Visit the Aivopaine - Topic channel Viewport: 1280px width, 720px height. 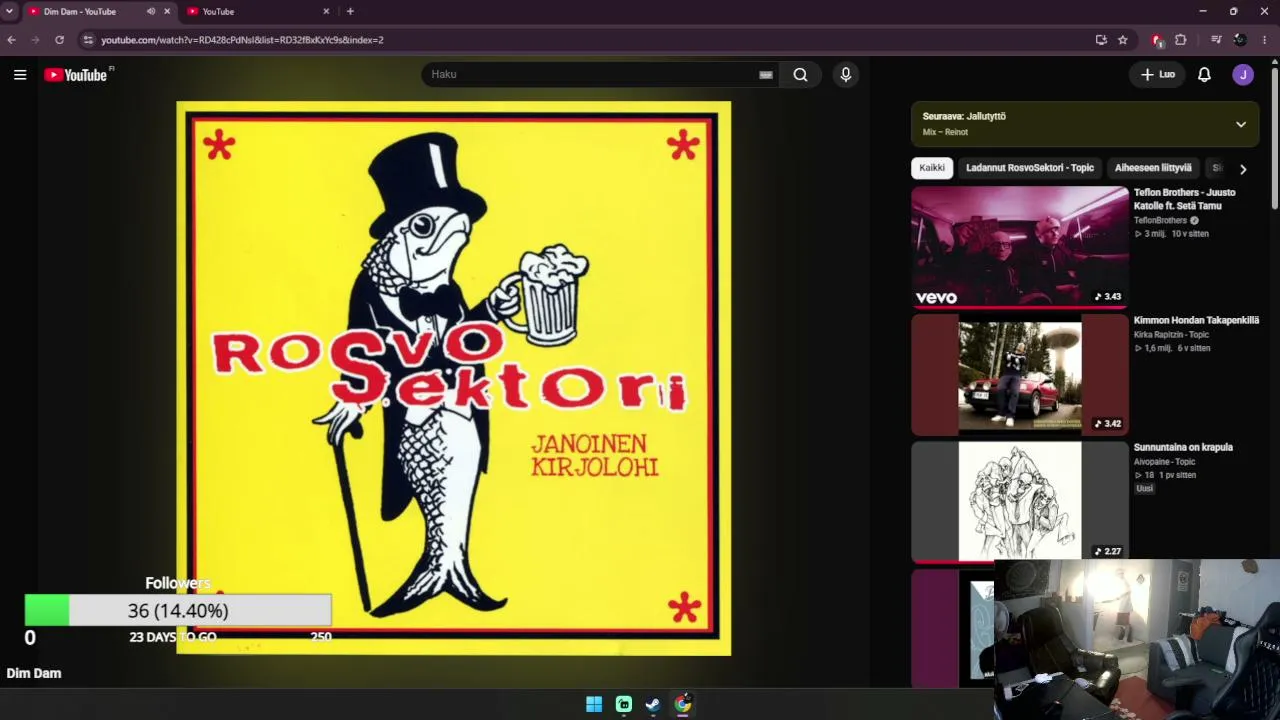coord(1164,462)
